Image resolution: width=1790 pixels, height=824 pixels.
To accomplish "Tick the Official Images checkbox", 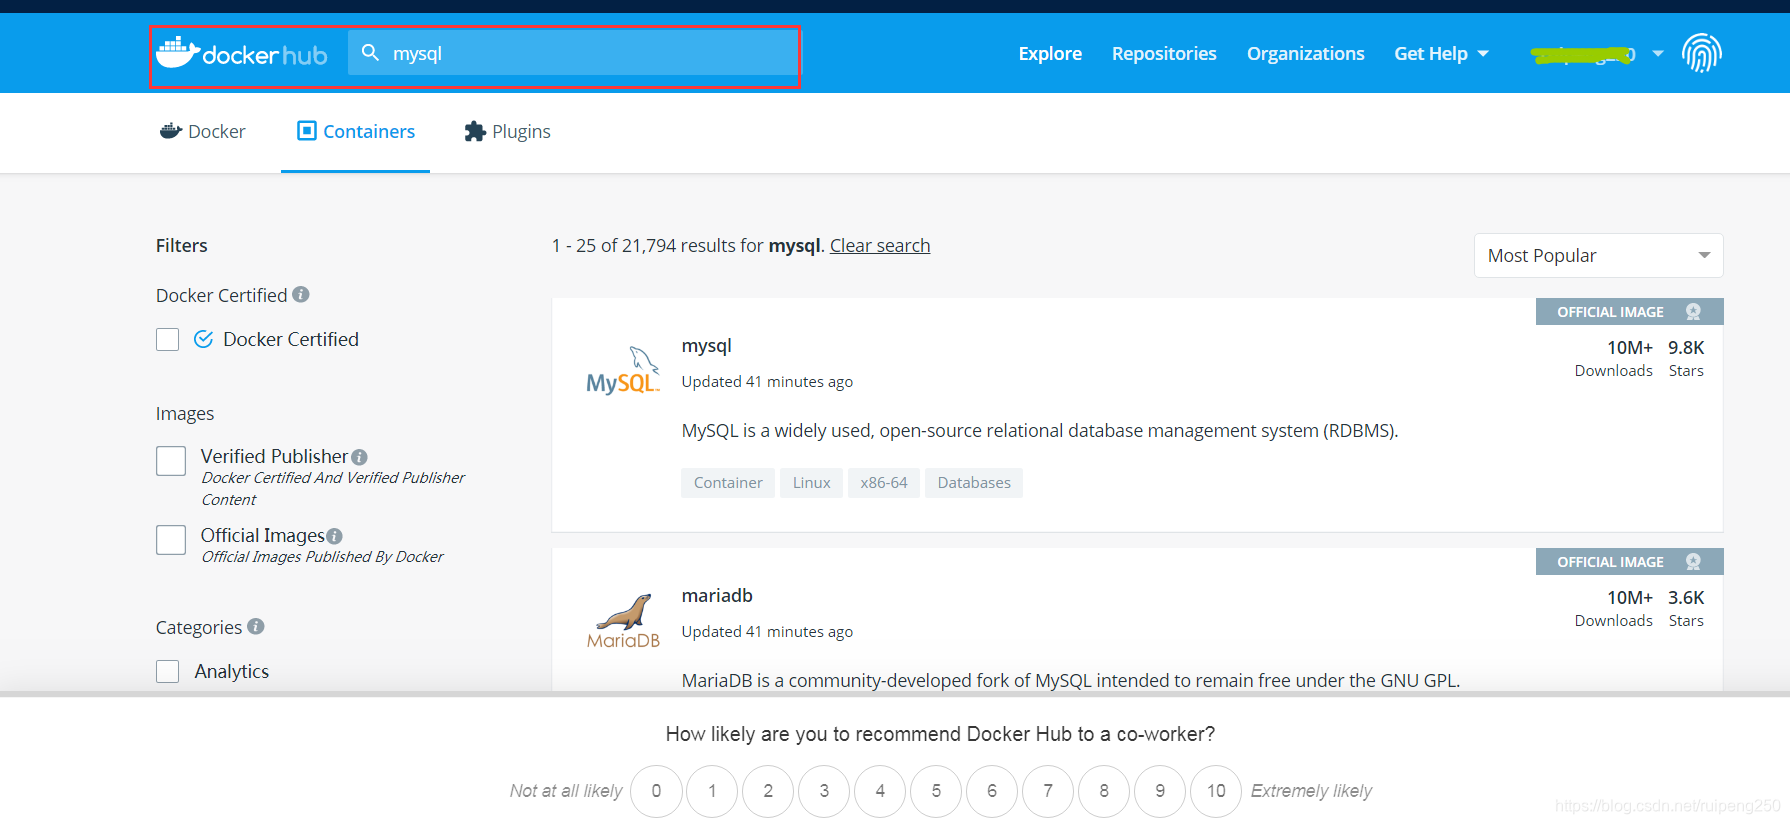I will pyautogui.click(x=171, y=540).
